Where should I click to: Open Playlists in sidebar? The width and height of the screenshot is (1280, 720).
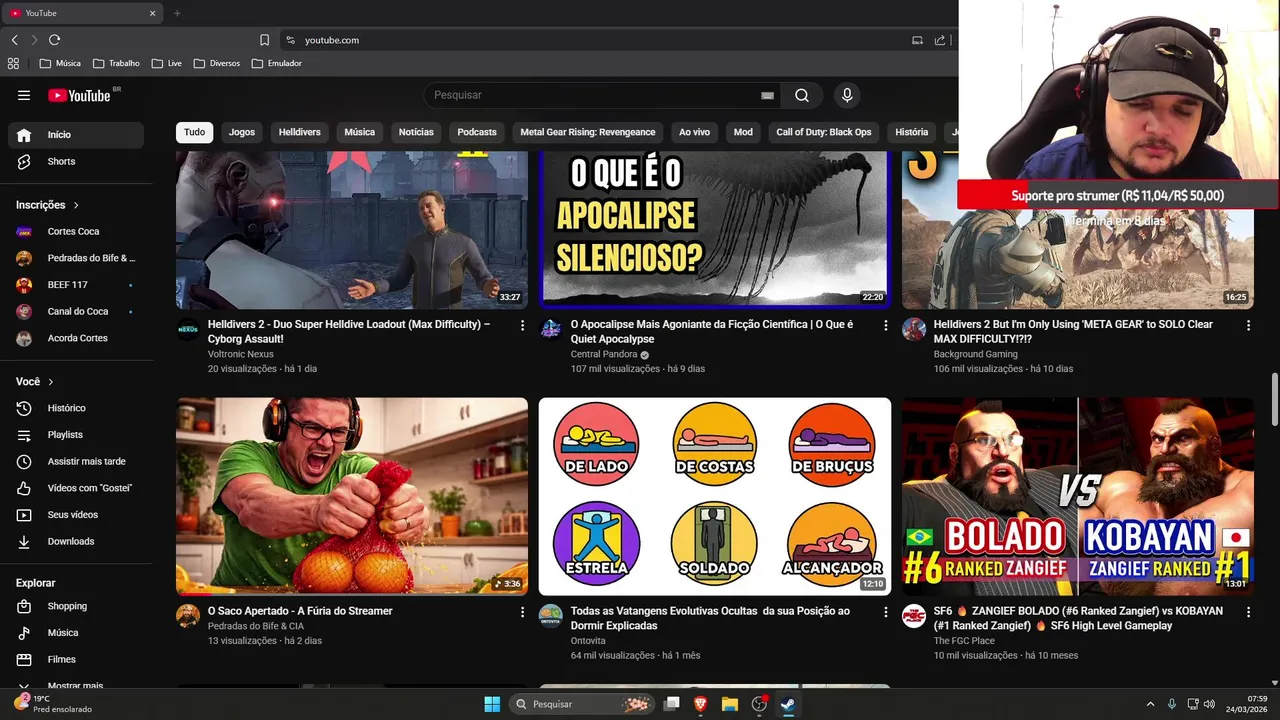tap(76, 435)
